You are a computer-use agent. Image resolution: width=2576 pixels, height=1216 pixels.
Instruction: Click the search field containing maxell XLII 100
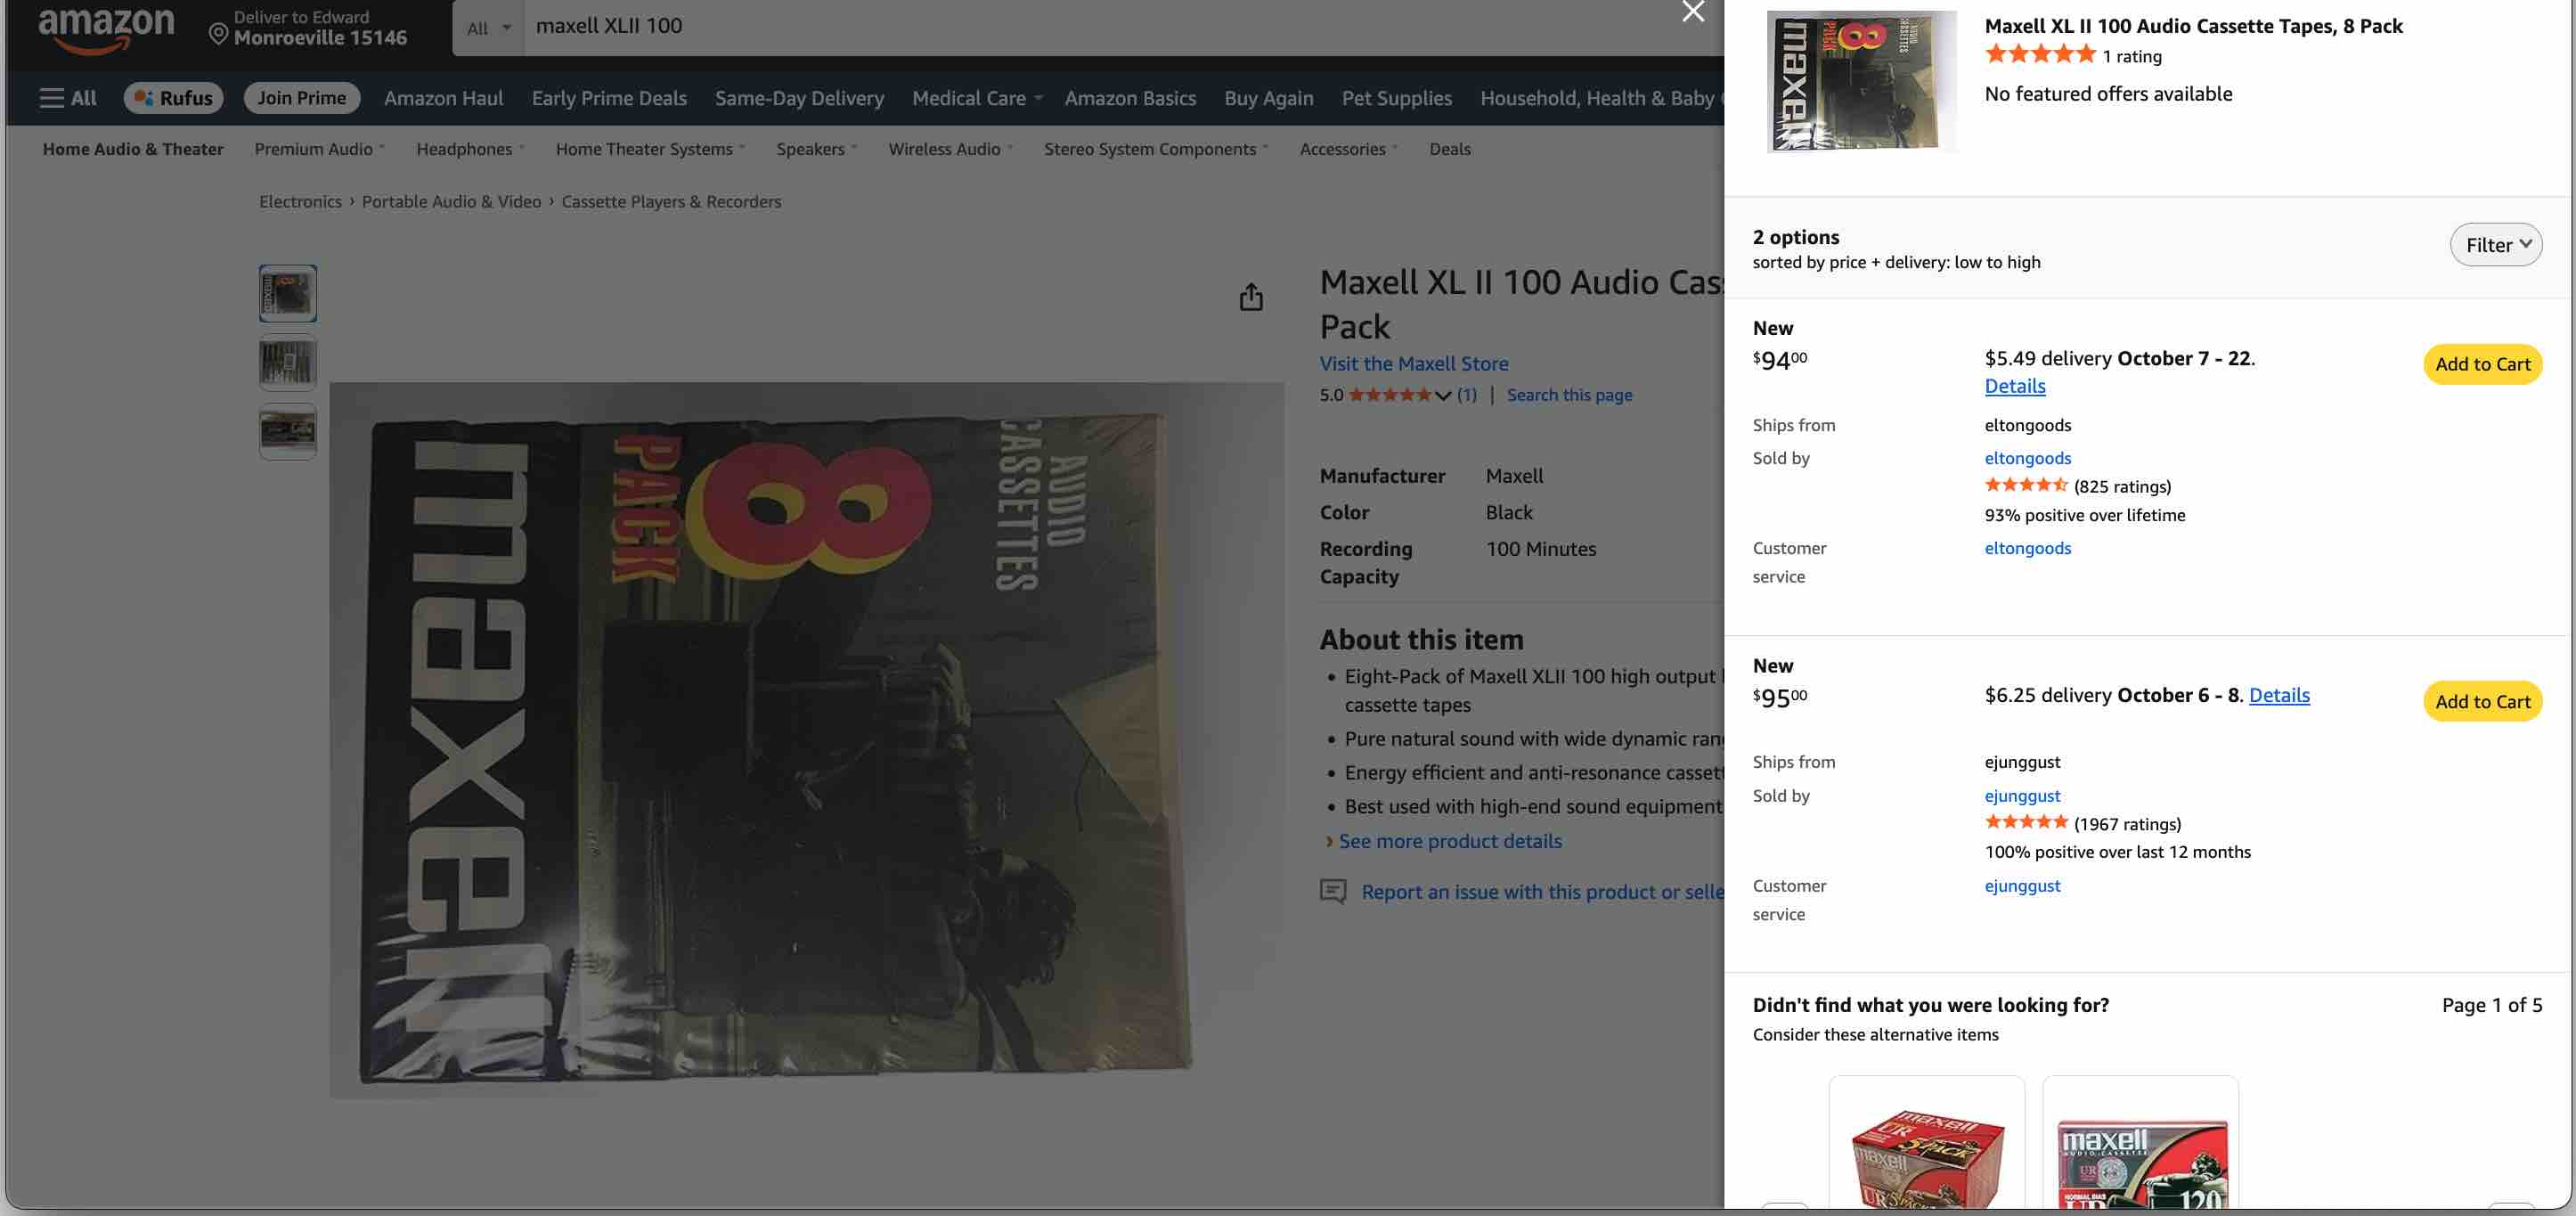click(x=1100, y=27)
